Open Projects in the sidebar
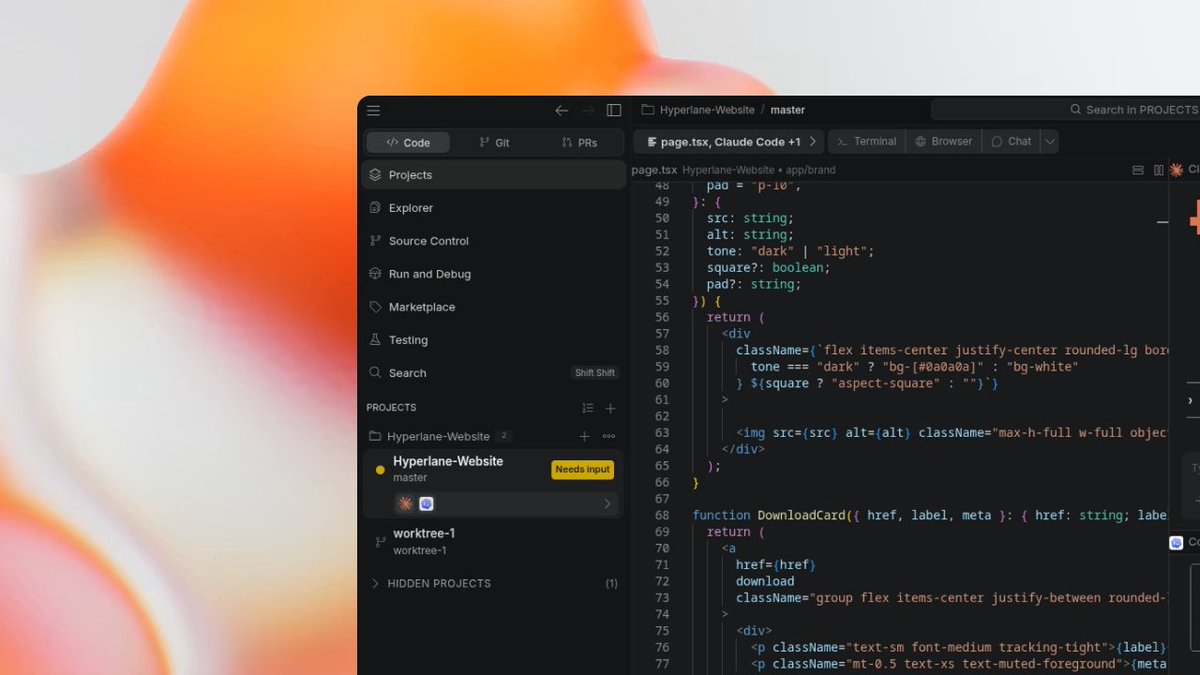This screenshot has width=1200, height=675. click(x=494, y=175)
